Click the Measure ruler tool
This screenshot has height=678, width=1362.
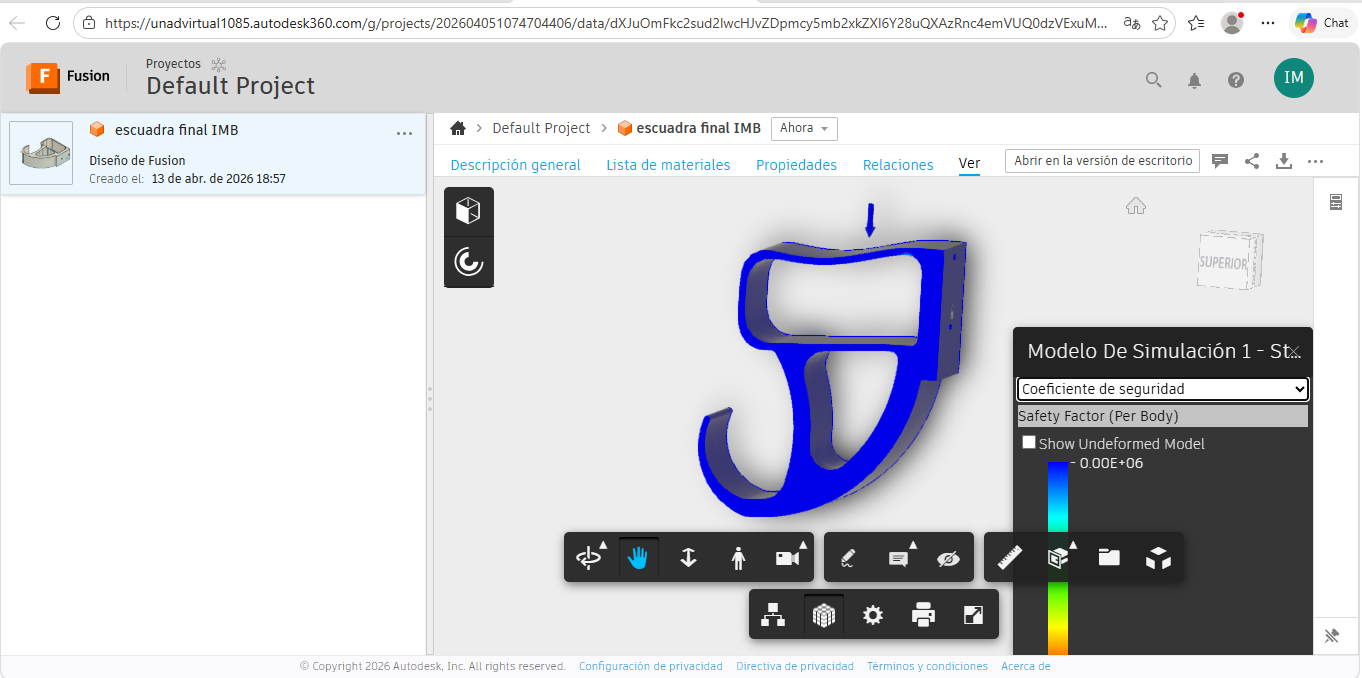1010,558
